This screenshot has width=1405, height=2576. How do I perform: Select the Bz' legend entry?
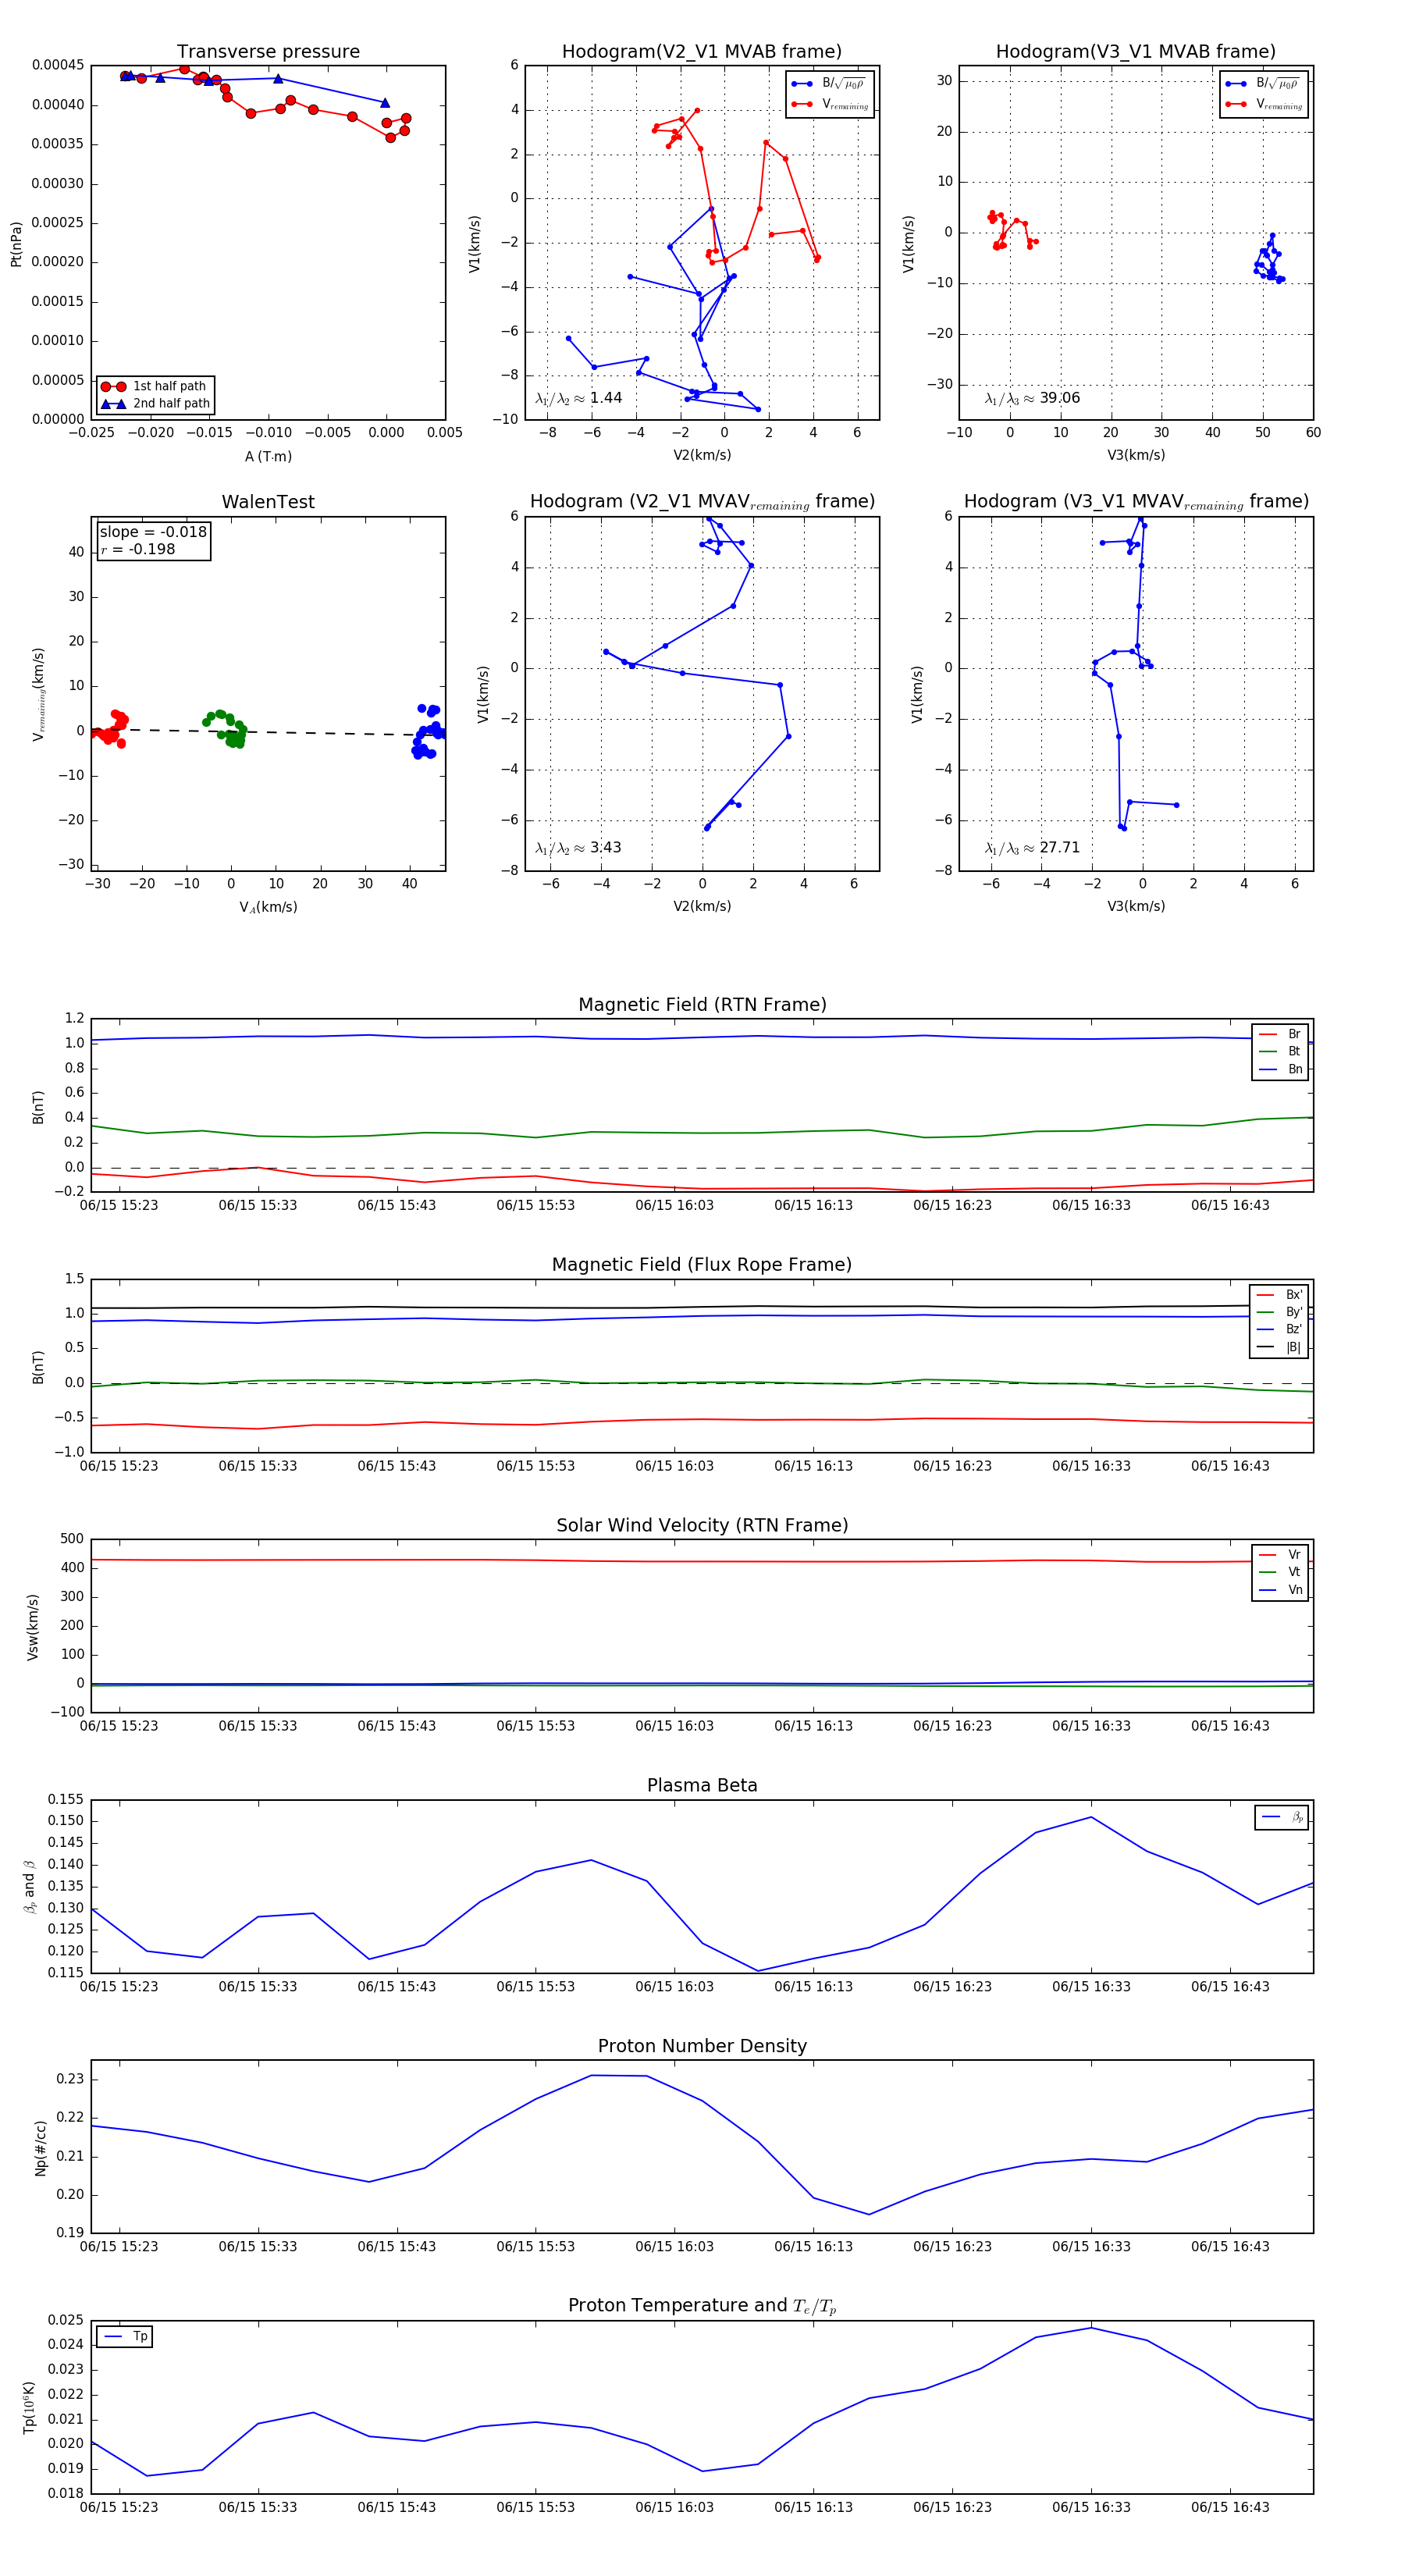[x=1279, y=1330]
